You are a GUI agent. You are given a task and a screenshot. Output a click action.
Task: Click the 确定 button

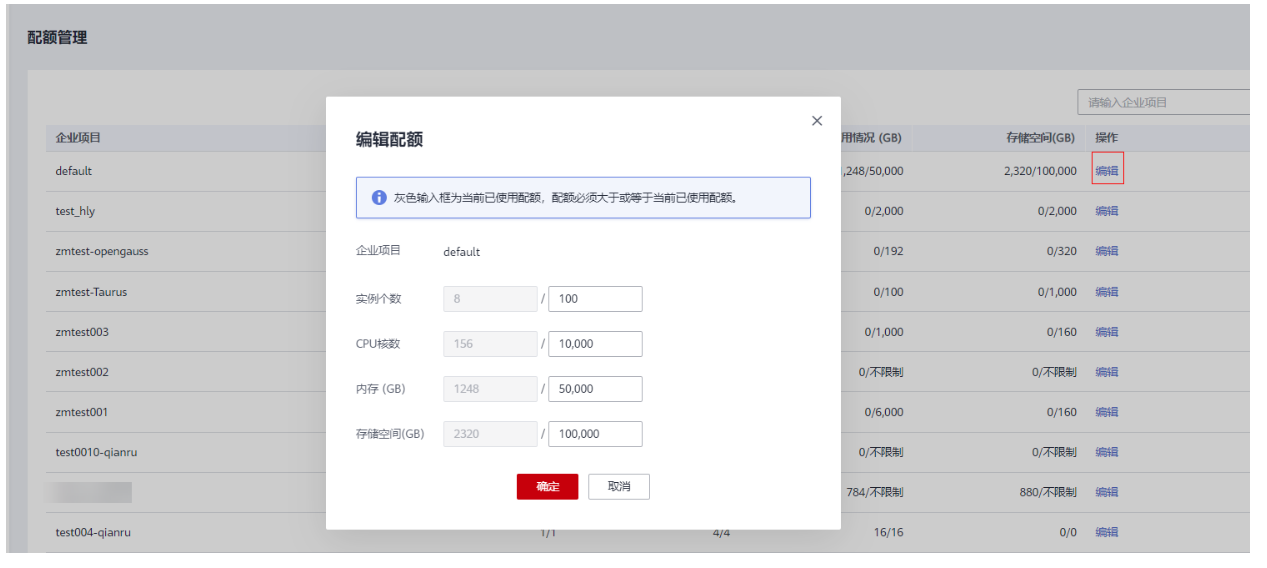(x=547, y=487)
